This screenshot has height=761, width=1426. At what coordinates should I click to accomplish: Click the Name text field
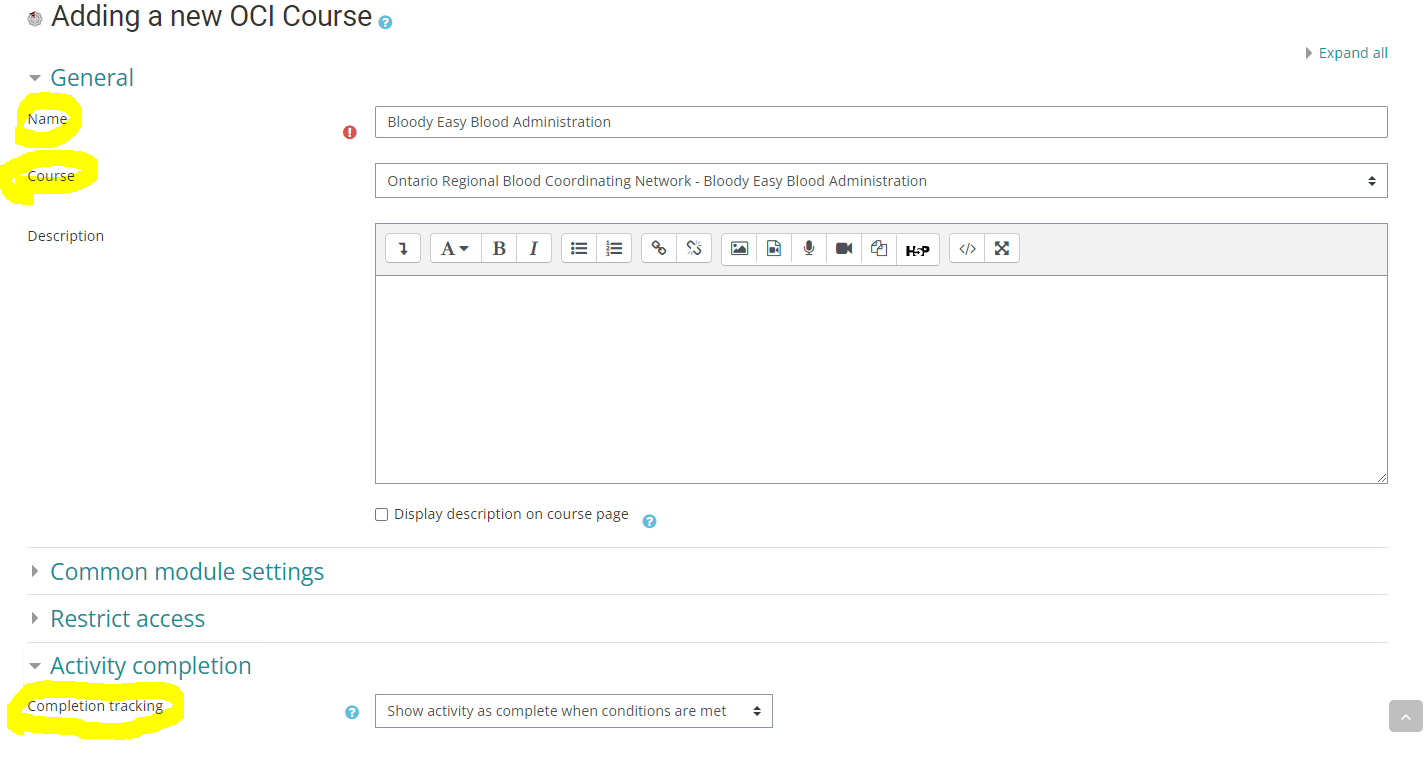(880, 122)
